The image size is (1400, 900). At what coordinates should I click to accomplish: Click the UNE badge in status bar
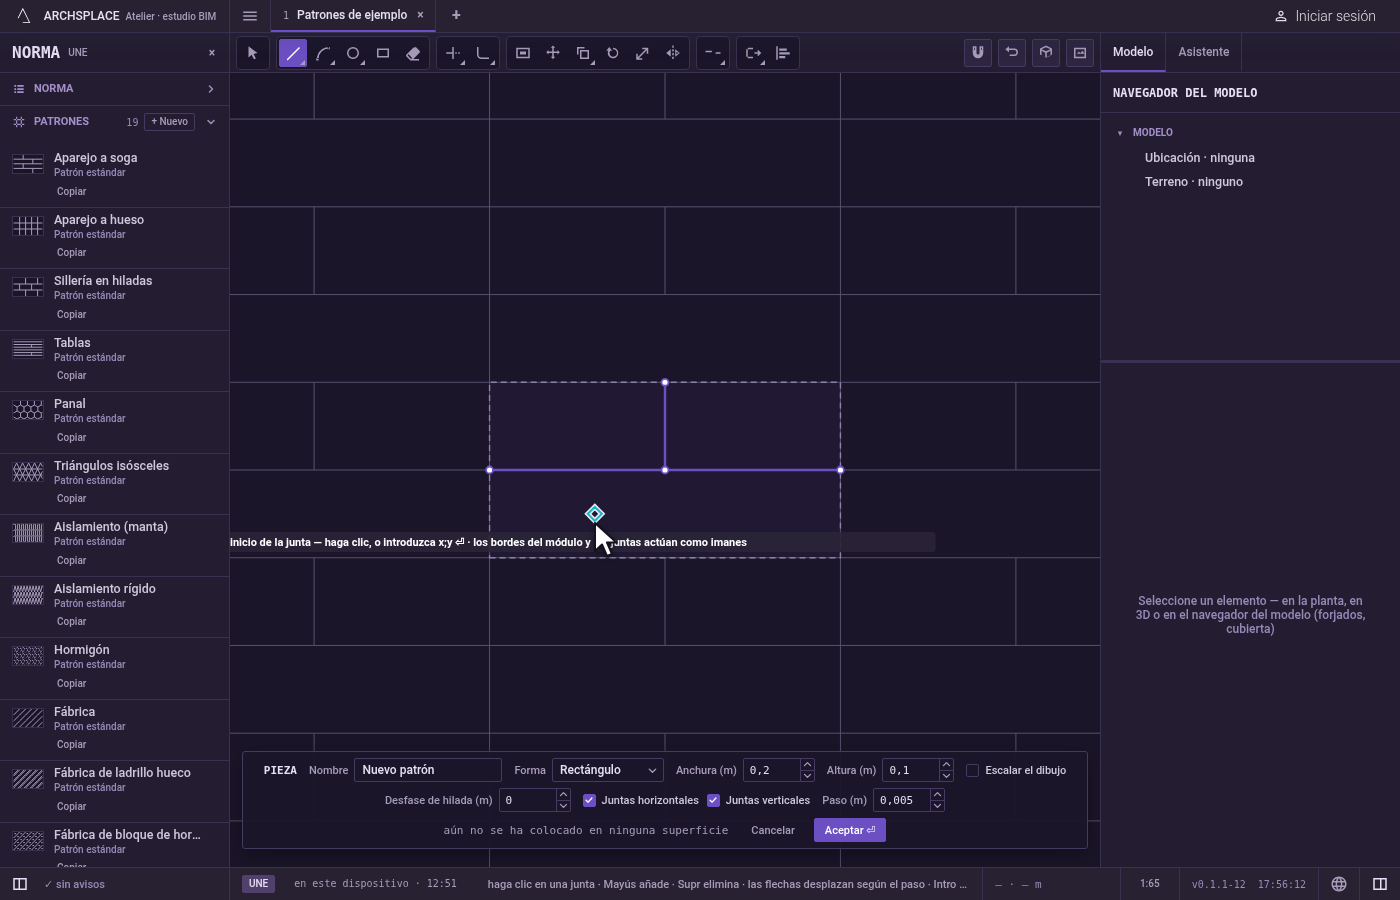click(x=258, y=884)
